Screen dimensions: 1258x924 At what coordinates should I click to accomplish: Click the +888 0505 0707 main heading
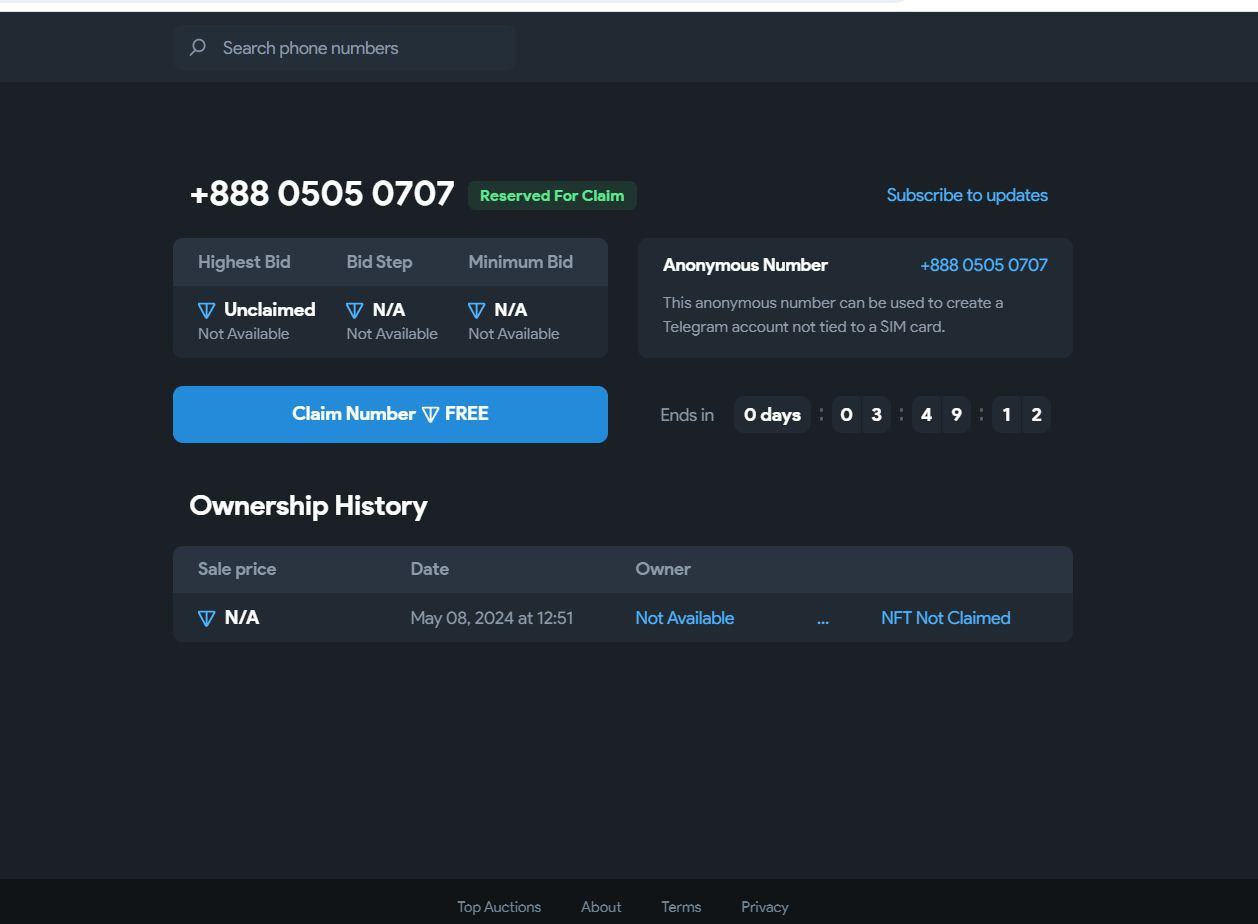(x=322, y=194)
